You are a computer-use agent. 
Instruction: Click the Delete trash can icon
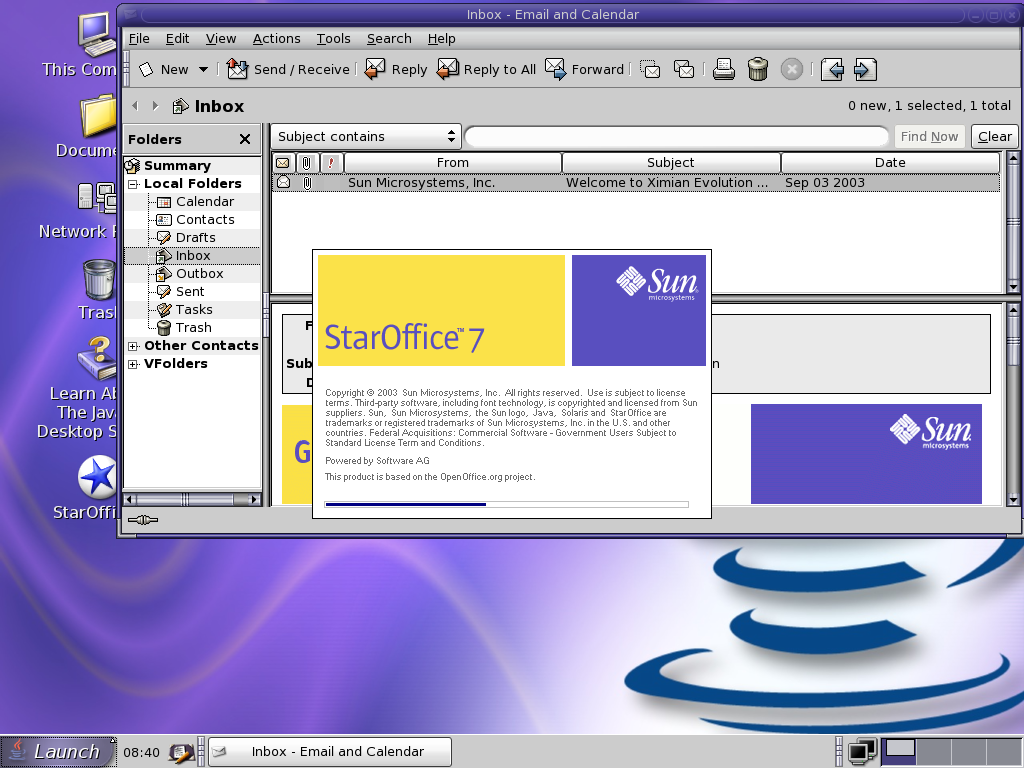tap(758, 69)
